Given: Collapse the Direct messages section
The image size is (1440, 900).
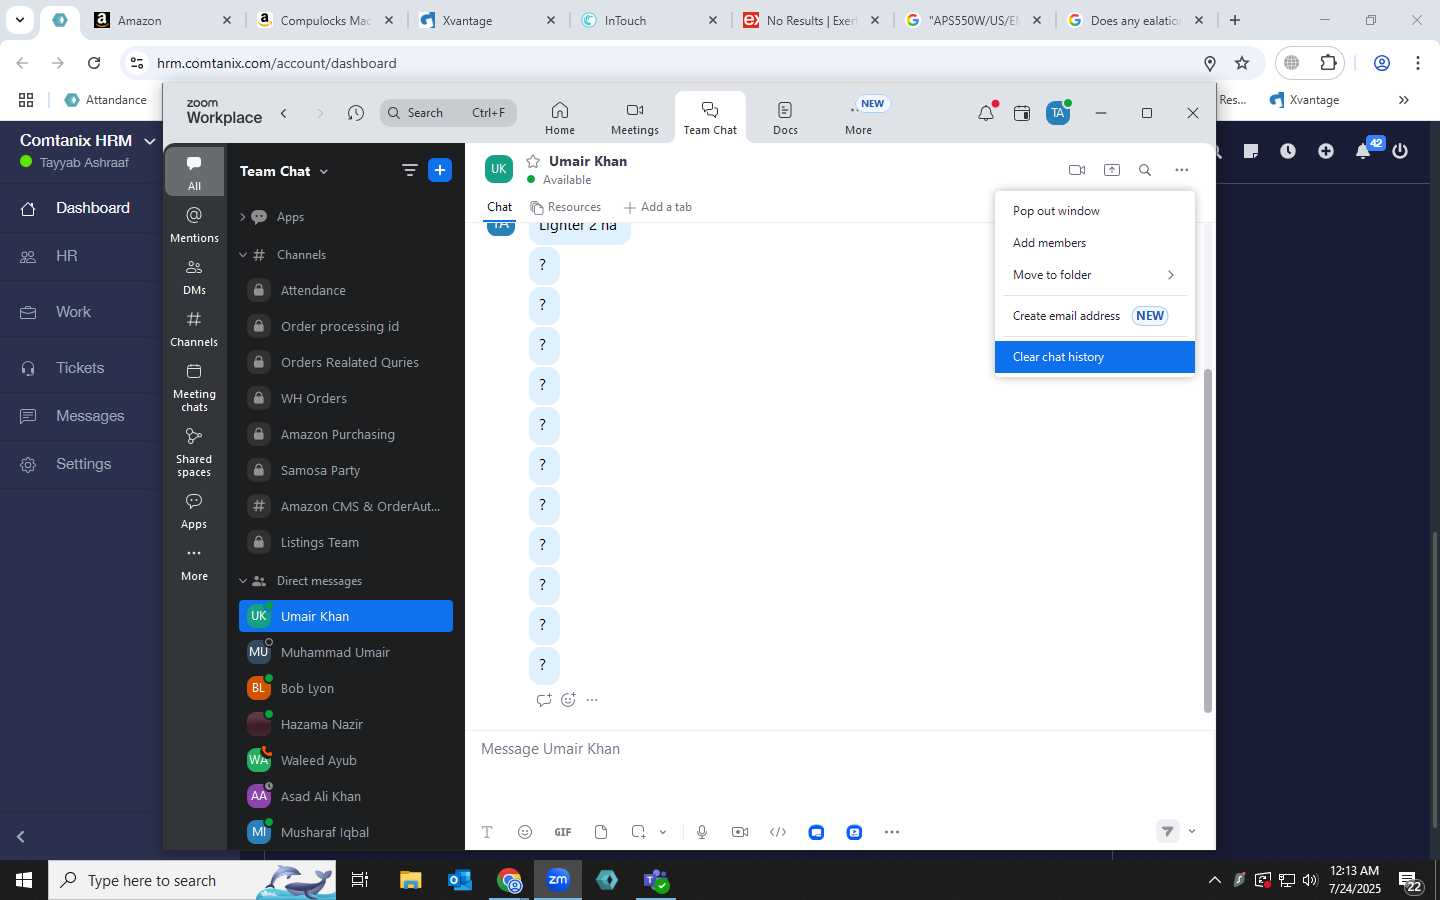Looking at the screenshot, I should click(243, 581).
